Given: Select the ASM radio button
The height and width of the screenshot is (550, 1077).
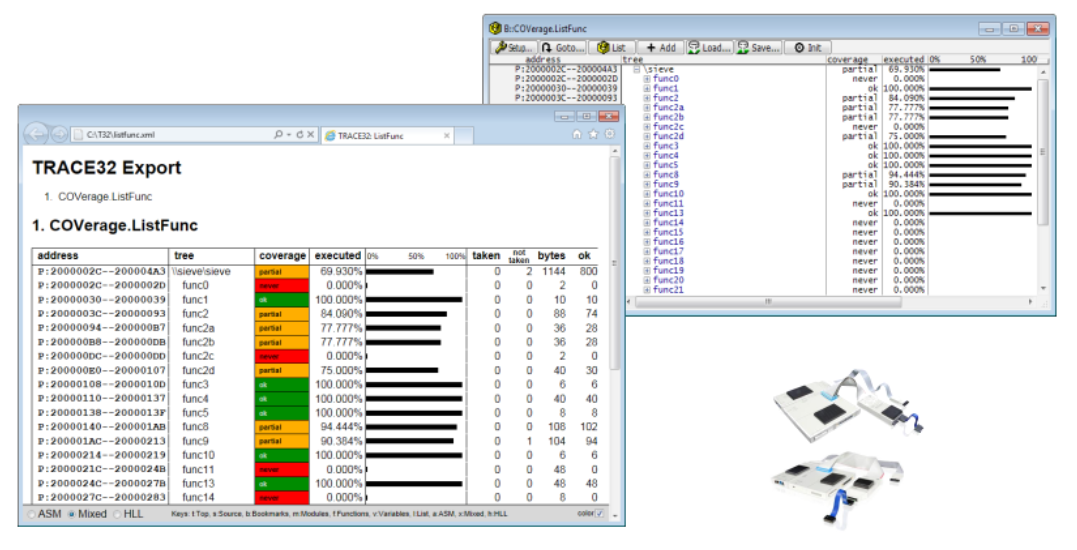Looking at the screenshot, I should click(32, 514).
